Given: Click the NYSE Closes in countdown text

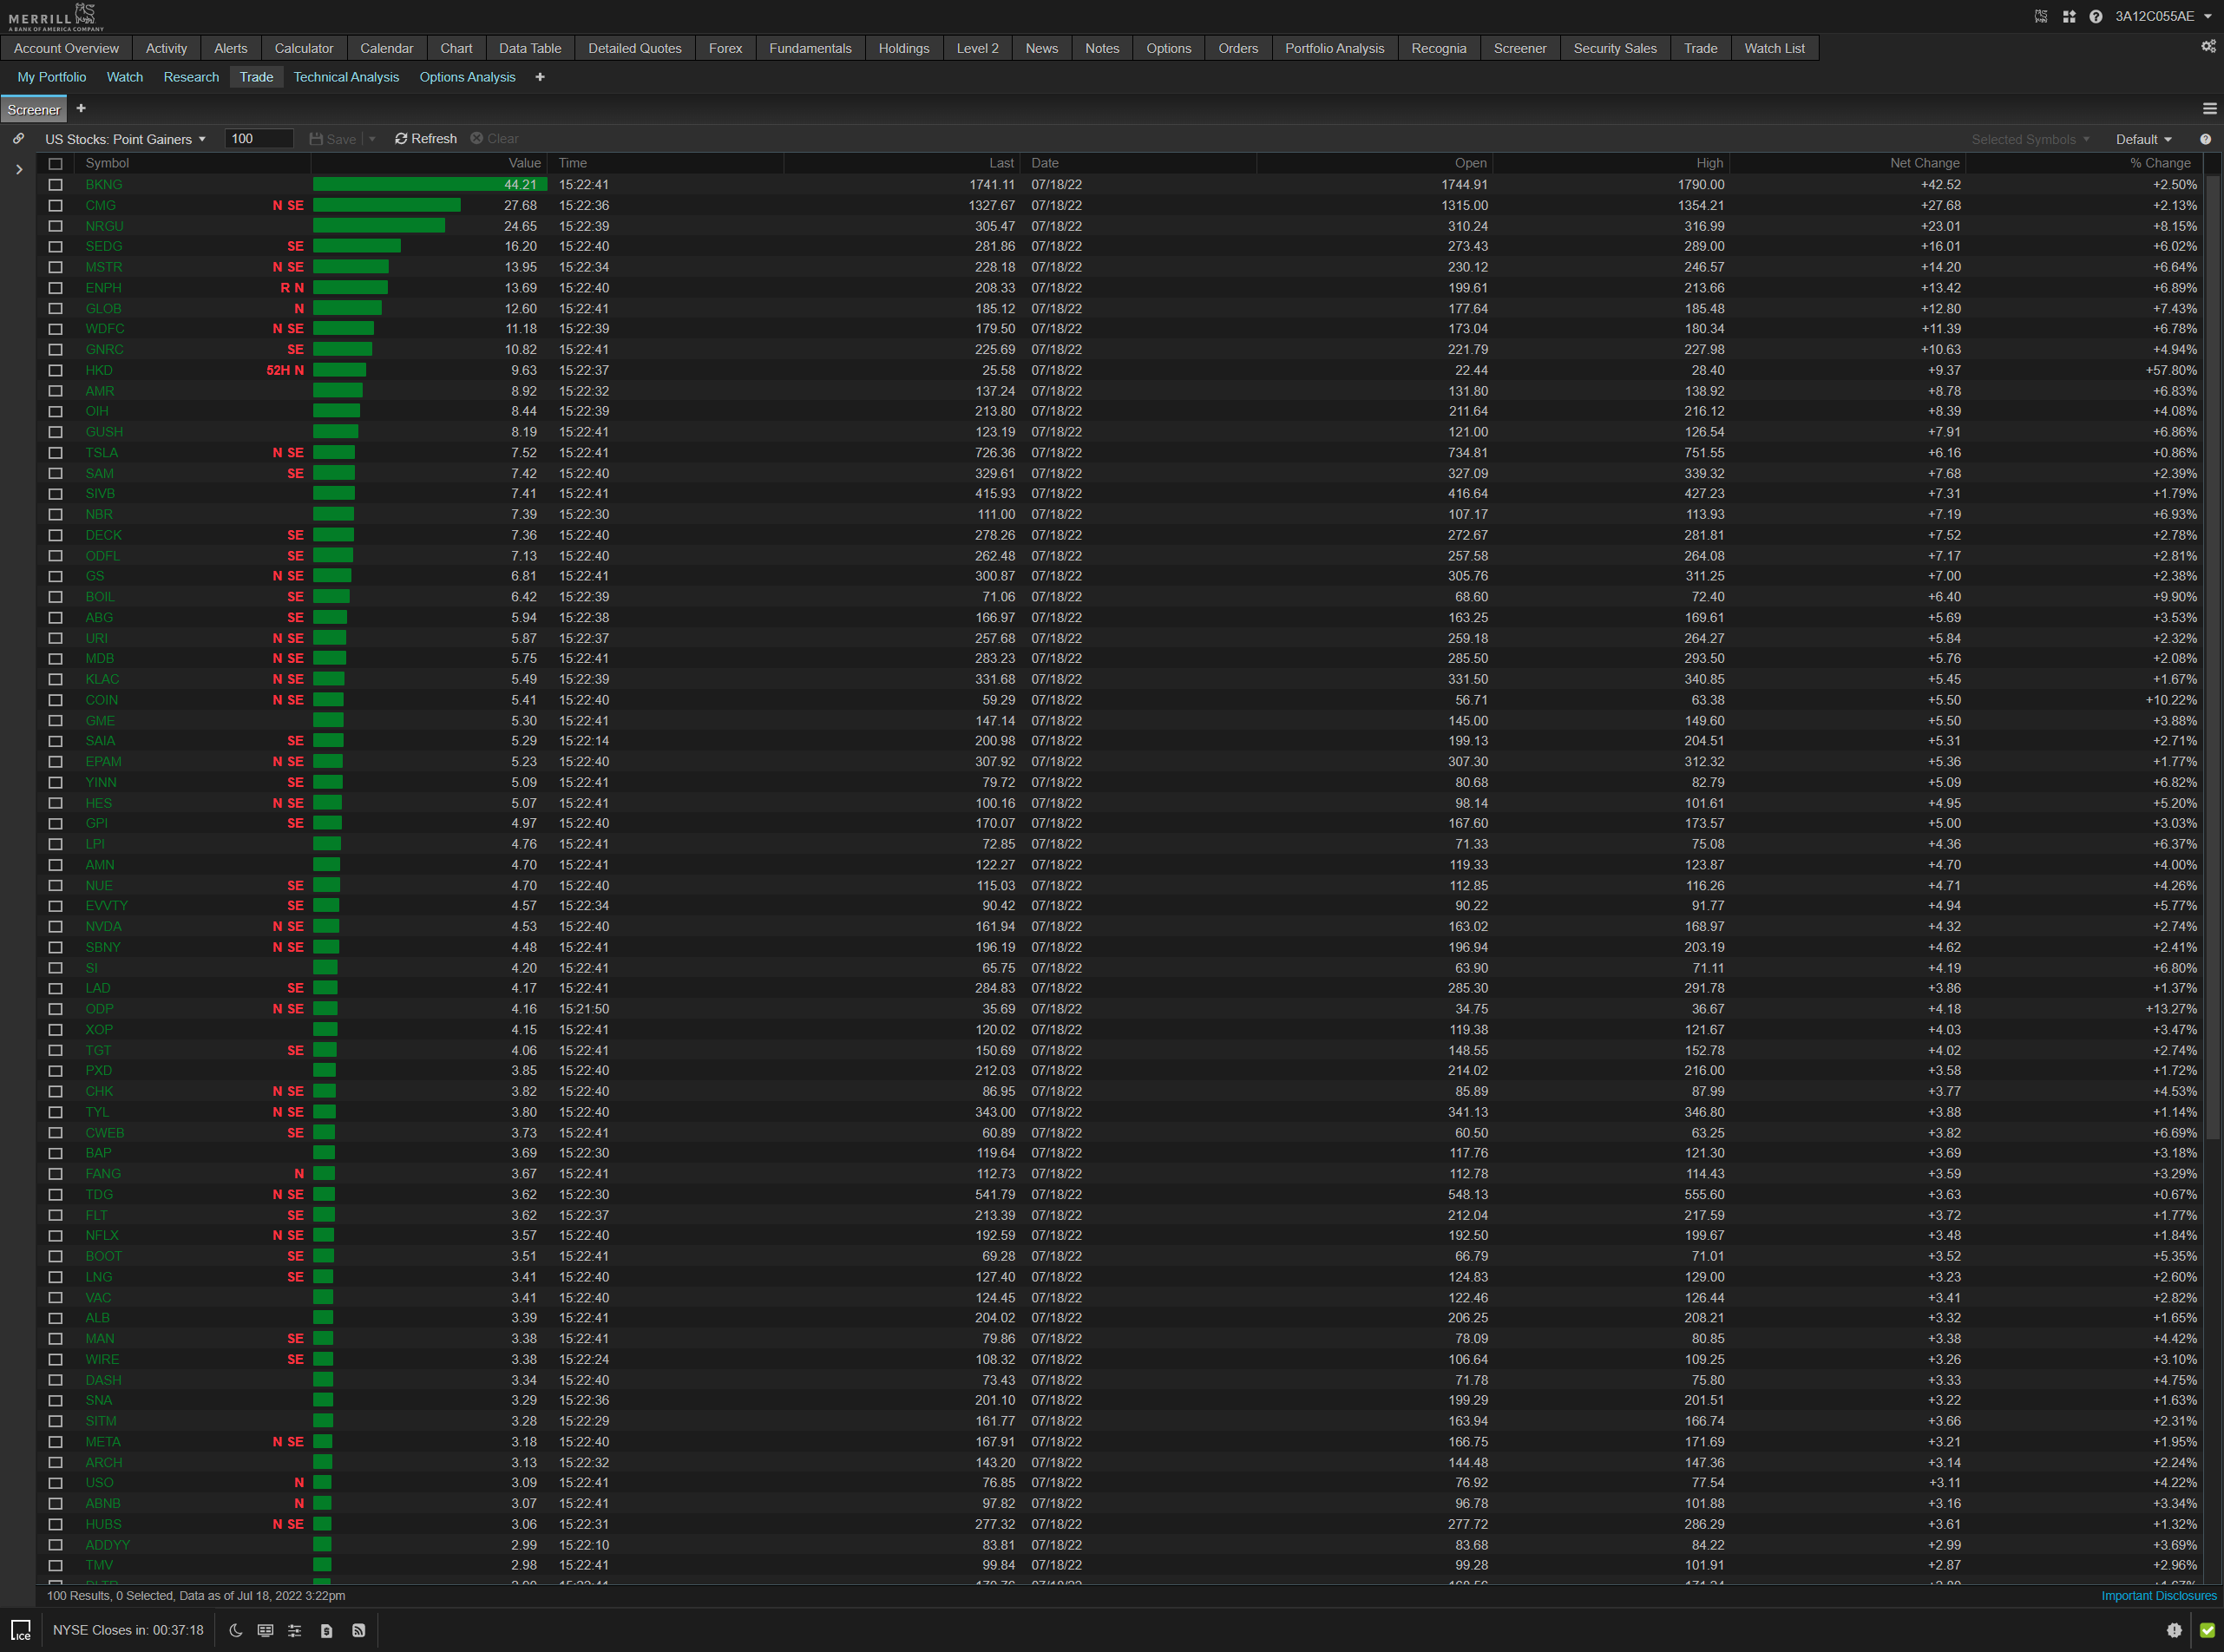Looking at the screenshot, I should point(128,1630).
